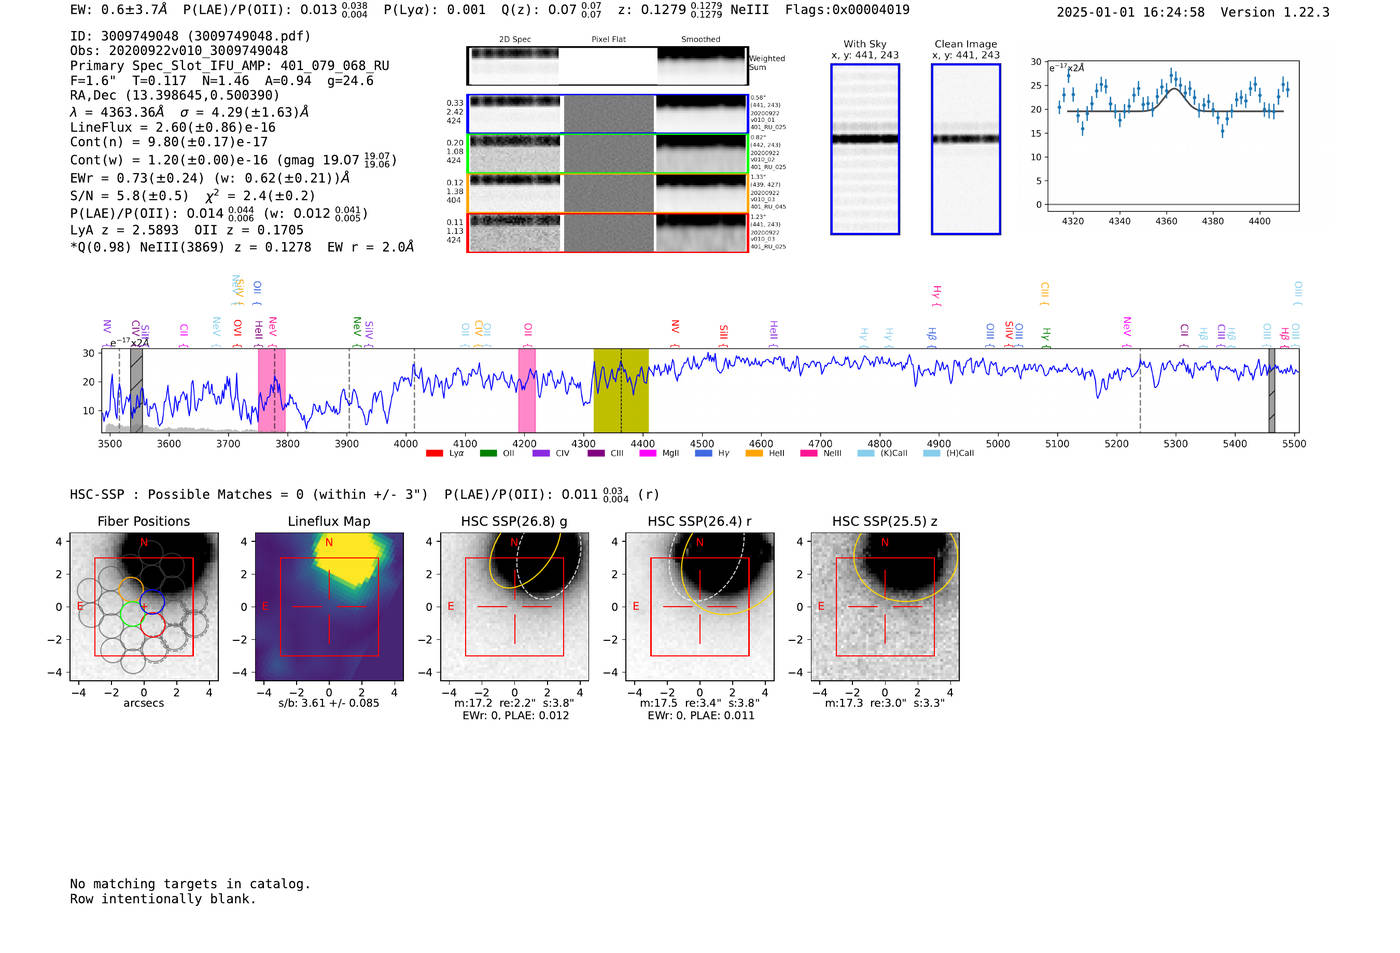This screenshot has width=1400, height=953.
Task: Select the blue-bordered 2D spec fiber row
Action: 607,114
